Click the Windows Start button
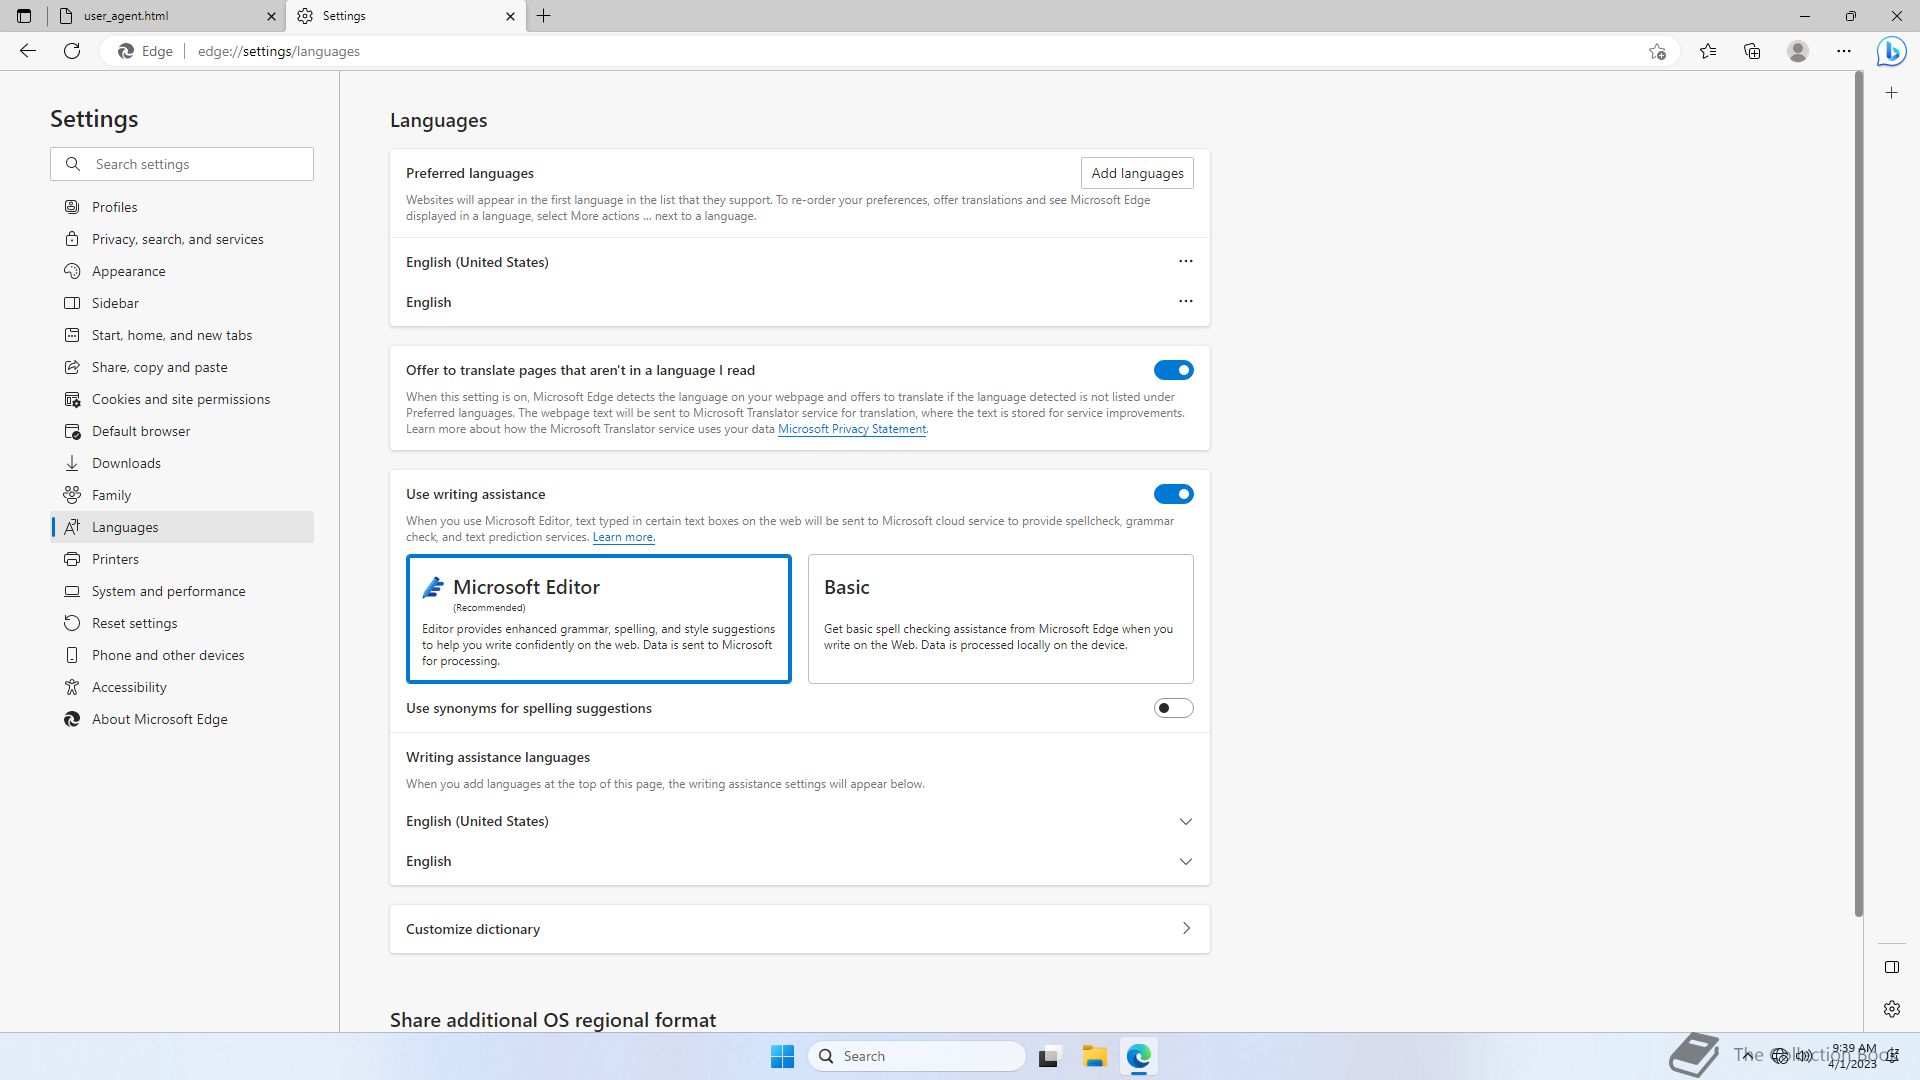This screenshot has height=1080, width=1920. (782, 1056)
